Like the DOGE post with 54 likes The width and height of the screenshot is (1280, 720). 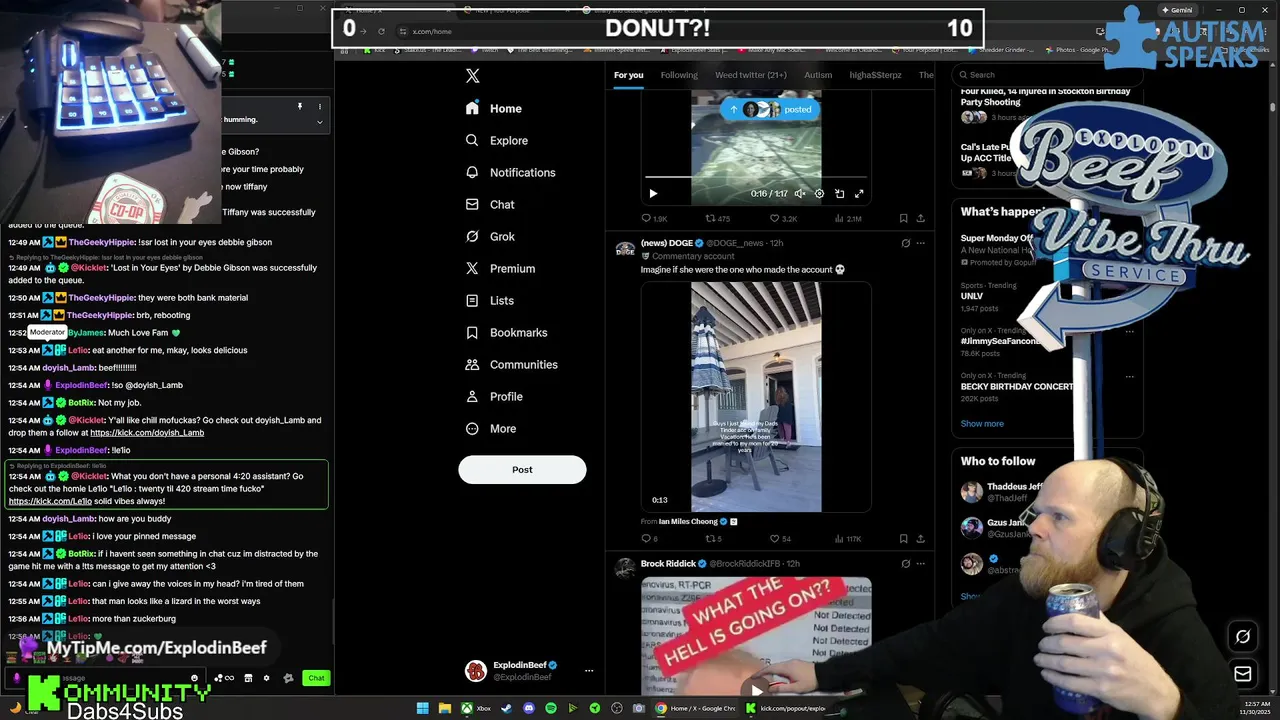(780, 539)
